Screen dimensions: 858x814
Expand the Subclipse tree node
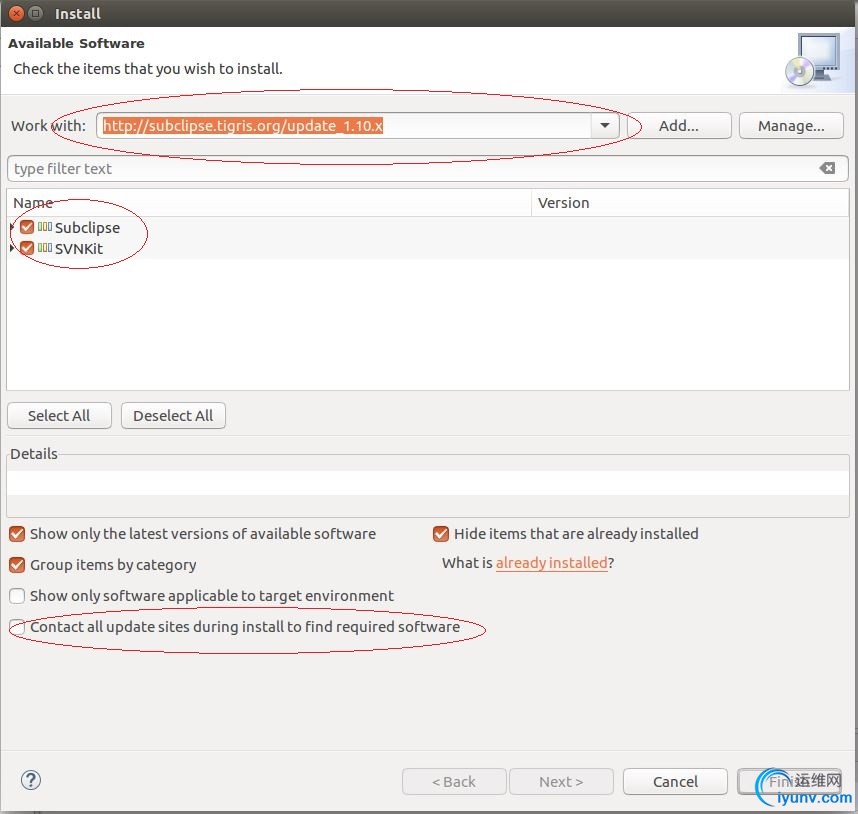coord(12,226)
